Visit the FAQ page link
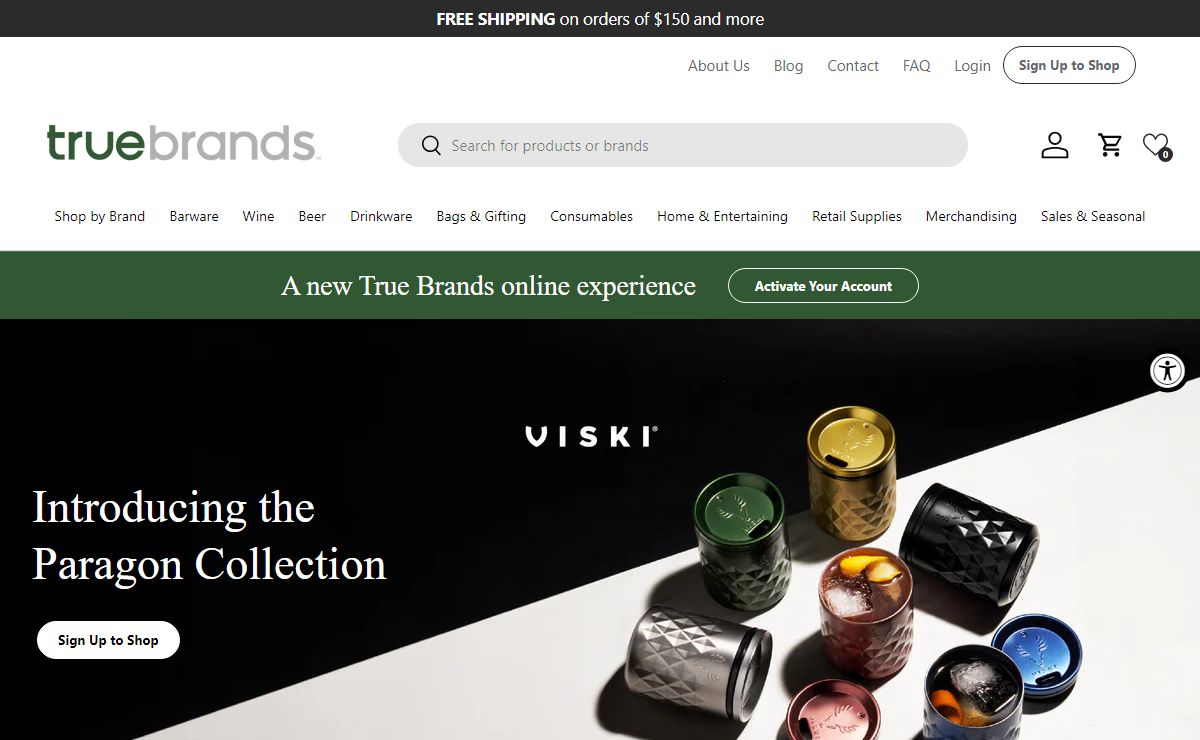Viewport: 1200px width, 740px height. tap(916, 66)
